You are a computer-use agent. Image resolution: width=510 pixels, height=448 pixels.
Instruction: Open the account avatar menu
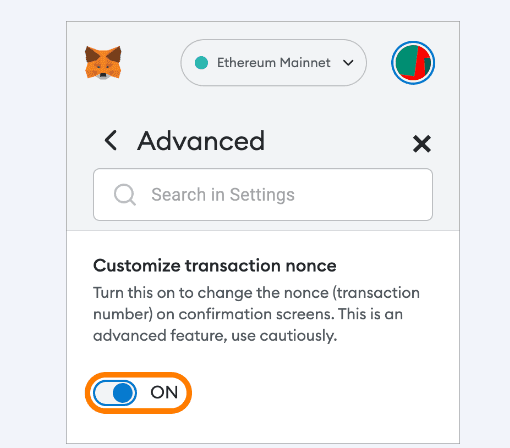(x=413, y=63)
